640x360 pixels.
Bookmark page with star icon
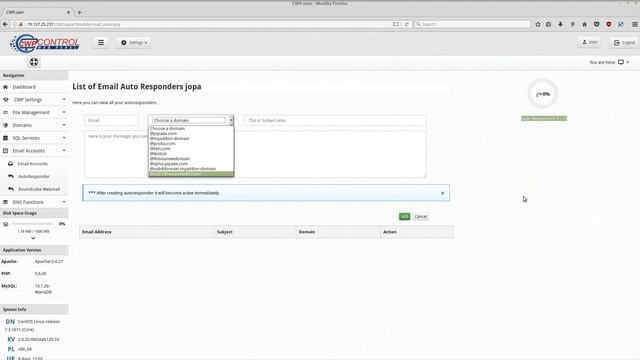(x=538, y=24)
